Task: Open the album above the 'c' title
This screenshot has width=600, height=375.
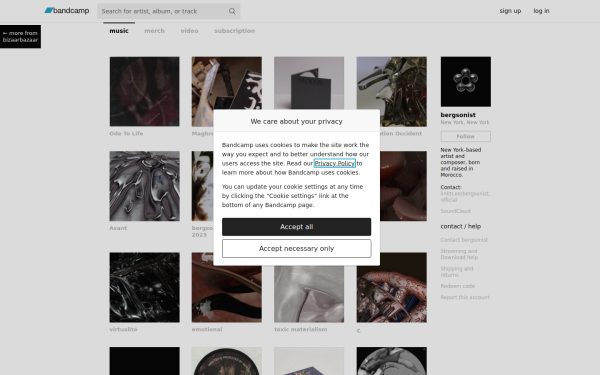Action: pyautogui.click(x=391, y=287)
